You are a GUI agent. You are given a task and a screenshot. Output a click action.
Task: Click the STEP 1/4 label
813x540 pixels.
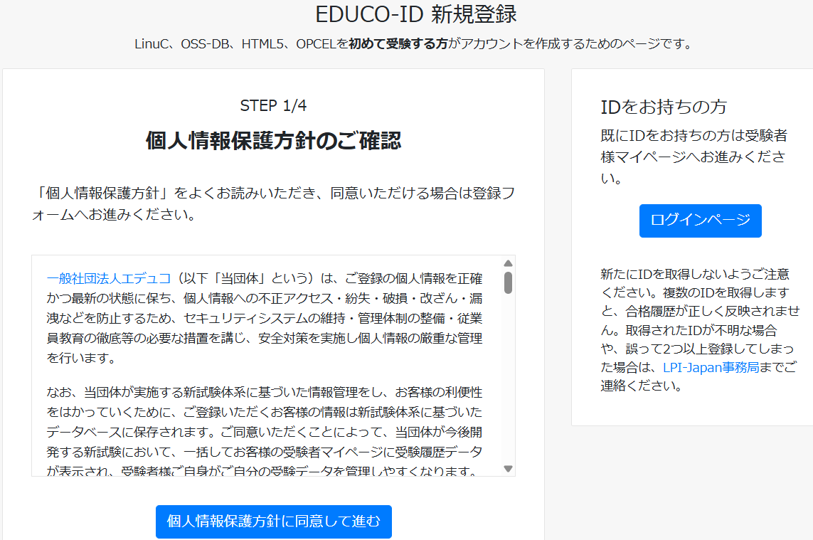click(x=273, y=106)
